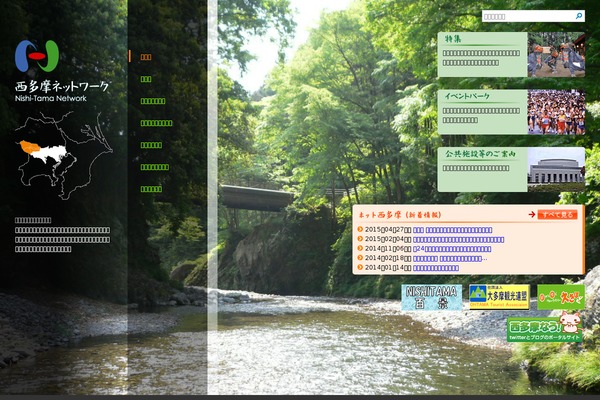The width and height of the screenshot is (600, 400).
Task: Open the NISHITAMA 百景 banner
Action: pyautogui.click(x=432, y=297)
